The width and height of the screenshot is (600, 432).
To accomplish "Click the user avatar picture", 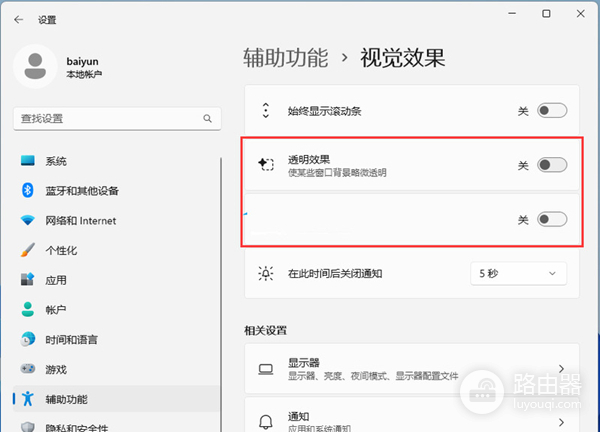I will [35, 66].
